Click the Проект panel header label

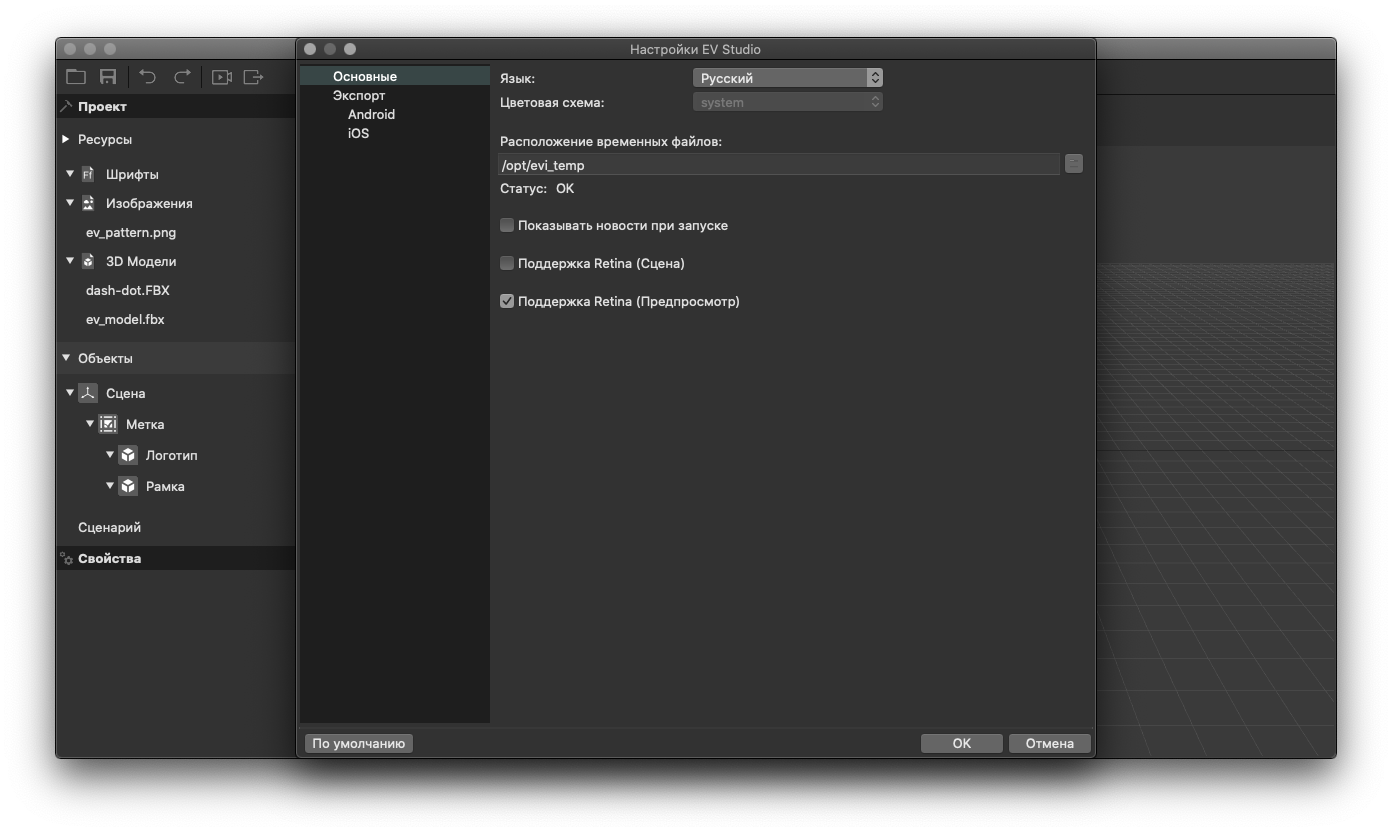pyautogui.click(x=103, y=106)
